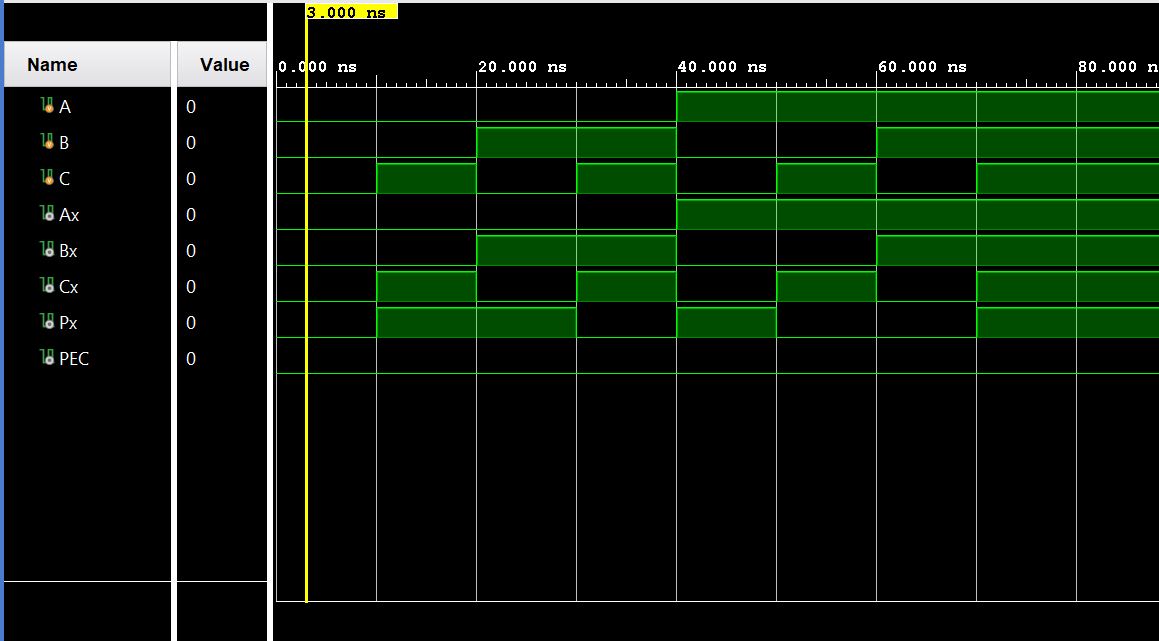Screen dimensions: 1159x641
Task: Select the value cell in row A
Action: [x=191, y=107]
